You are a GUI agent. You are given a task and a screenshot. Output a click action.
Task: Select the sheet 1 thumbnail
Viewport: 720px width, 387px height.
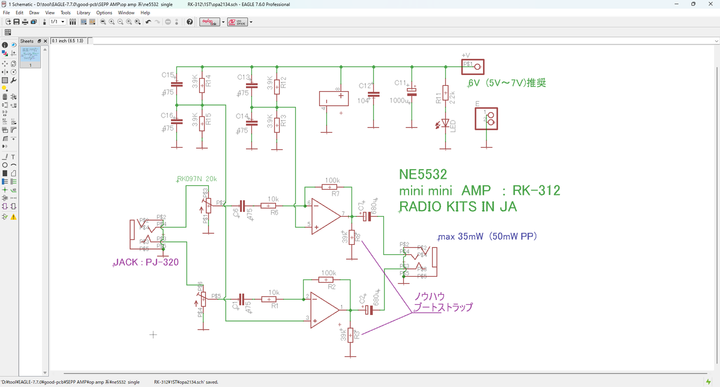click(x=31, y=57)
